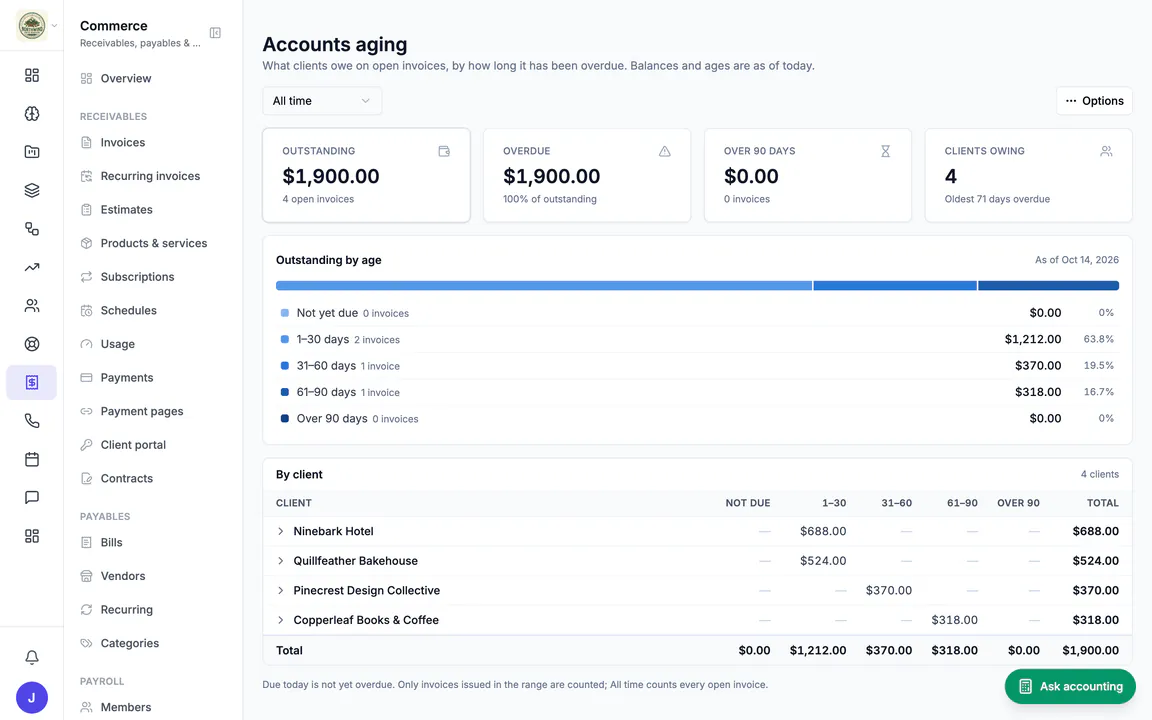
Task: Open Schedules in sidebar
Action: click(x=153, y=311)
